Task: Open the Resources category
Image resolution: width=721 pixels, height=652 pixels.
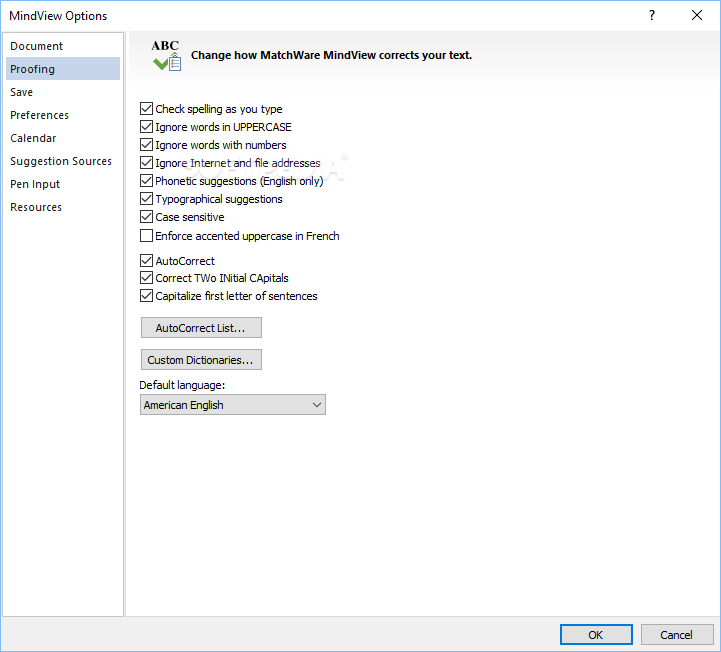Action: coord(63,207)
